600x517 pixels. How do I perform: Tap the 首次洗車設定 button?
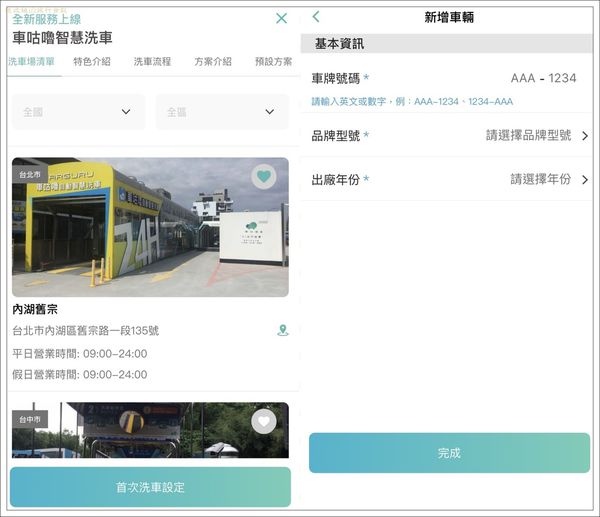[x=150, y=487]
